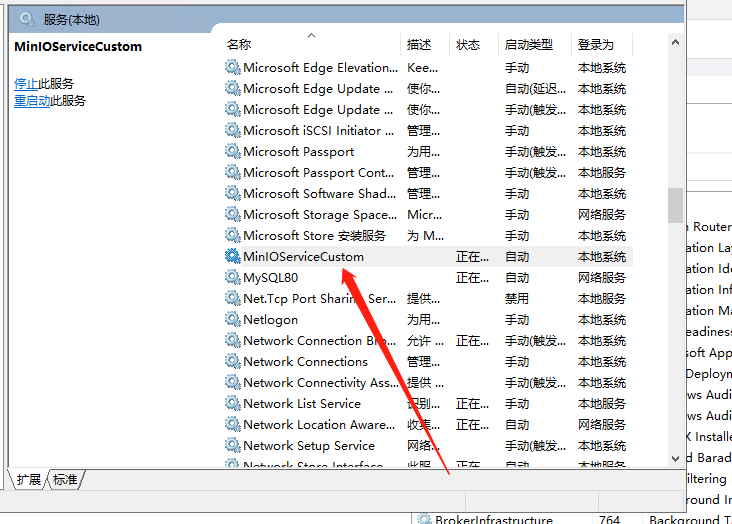Screen dimensions: 732x524
Task: Click the Microsoft iSCSI Initiator service icon
Action: pos(233,131)
